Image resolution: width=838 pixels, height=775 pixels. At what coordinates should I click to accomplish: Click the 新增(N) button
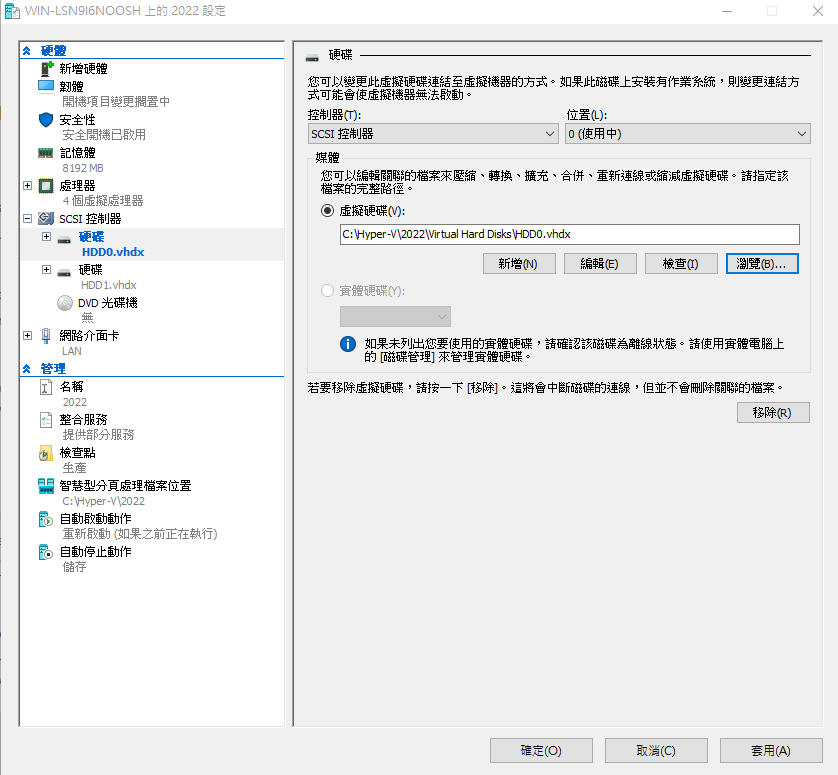tap(519, 264)
